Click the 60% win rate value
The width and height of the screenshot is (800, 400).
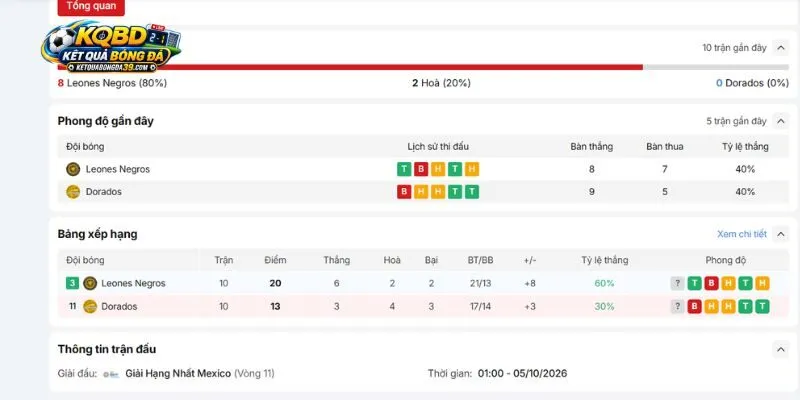605,283
